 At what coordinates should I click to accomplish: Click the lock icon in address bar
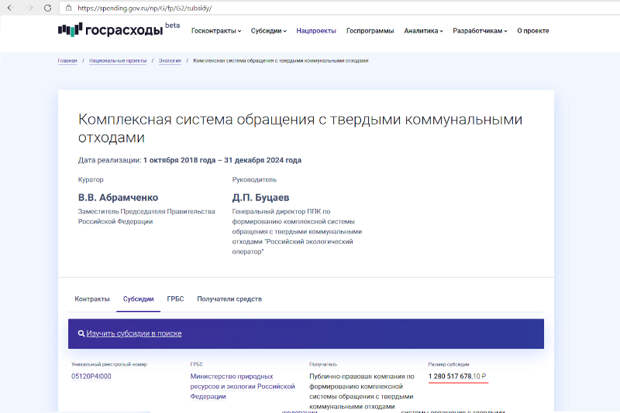(x=68, y=8)
